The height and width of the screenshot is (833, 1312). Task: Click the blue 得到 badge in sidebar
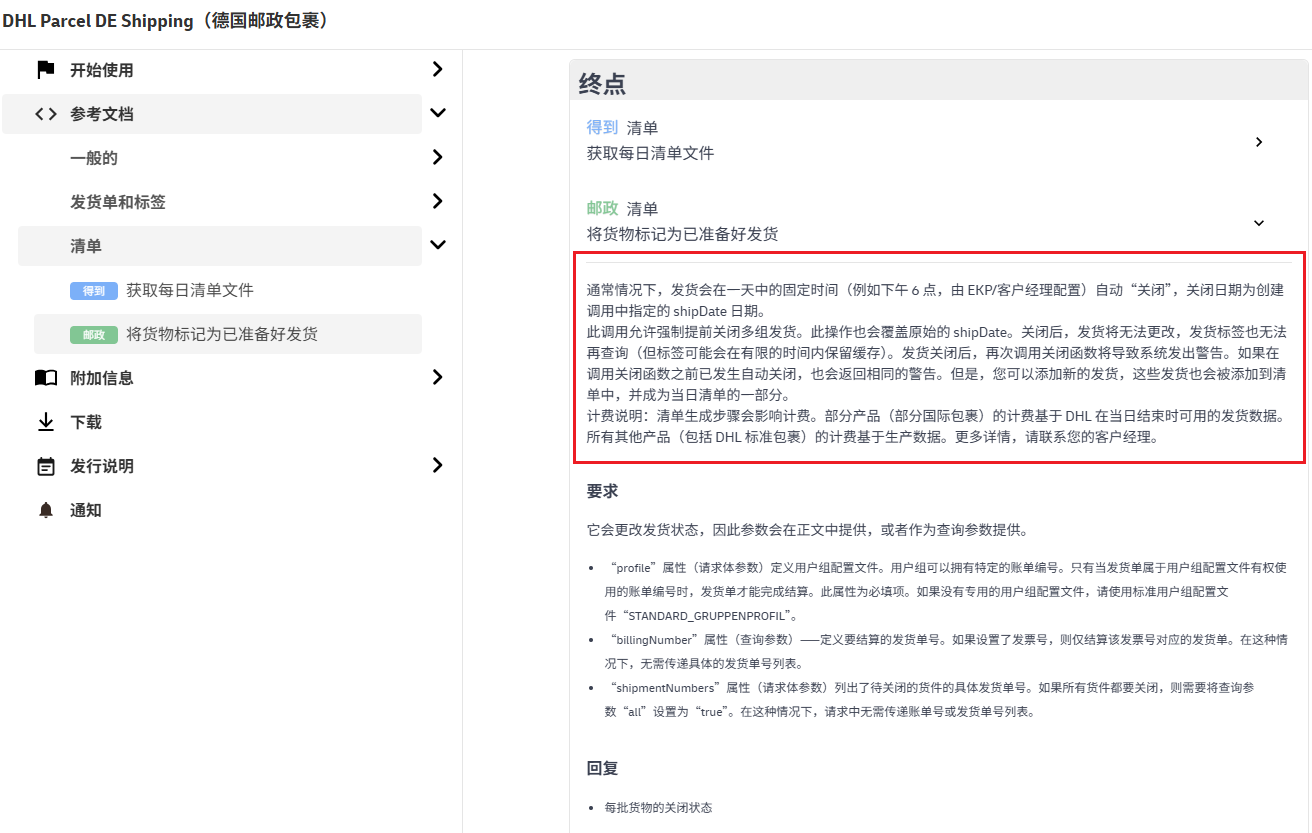[x=94, y=291]
